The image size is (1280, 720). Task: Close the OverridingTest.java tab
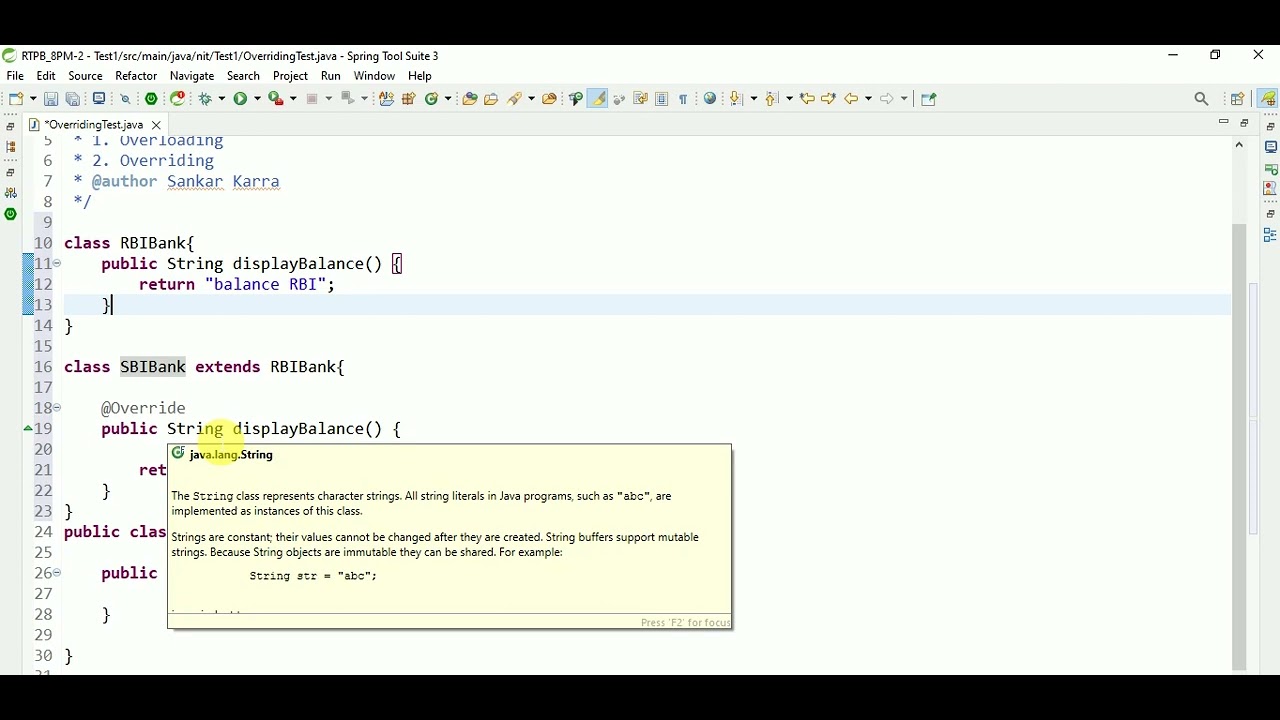click(x=156, y=125)
